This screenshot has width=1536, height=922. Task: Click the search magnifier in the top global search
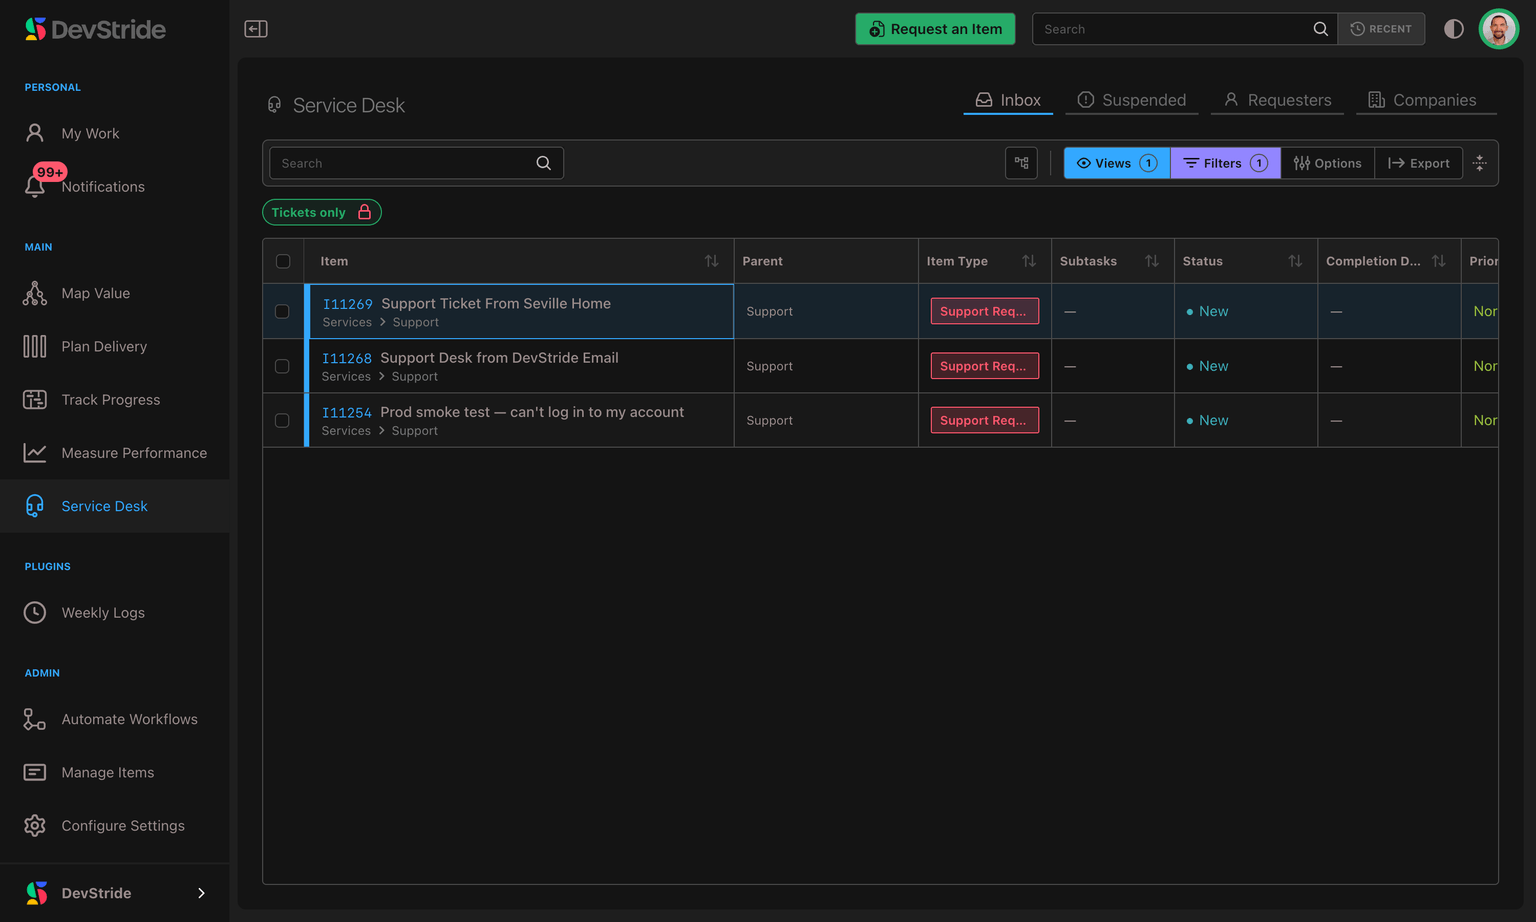[1320, 29]
